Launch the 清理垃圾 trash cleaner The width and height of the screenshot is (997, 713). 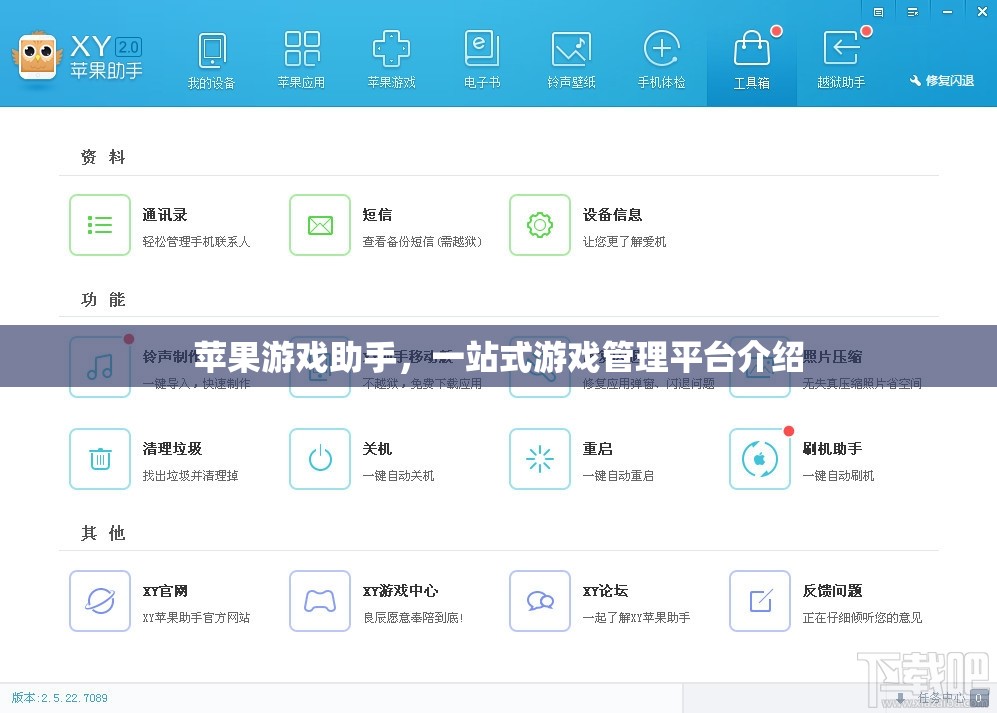click(x=100, y=459)
